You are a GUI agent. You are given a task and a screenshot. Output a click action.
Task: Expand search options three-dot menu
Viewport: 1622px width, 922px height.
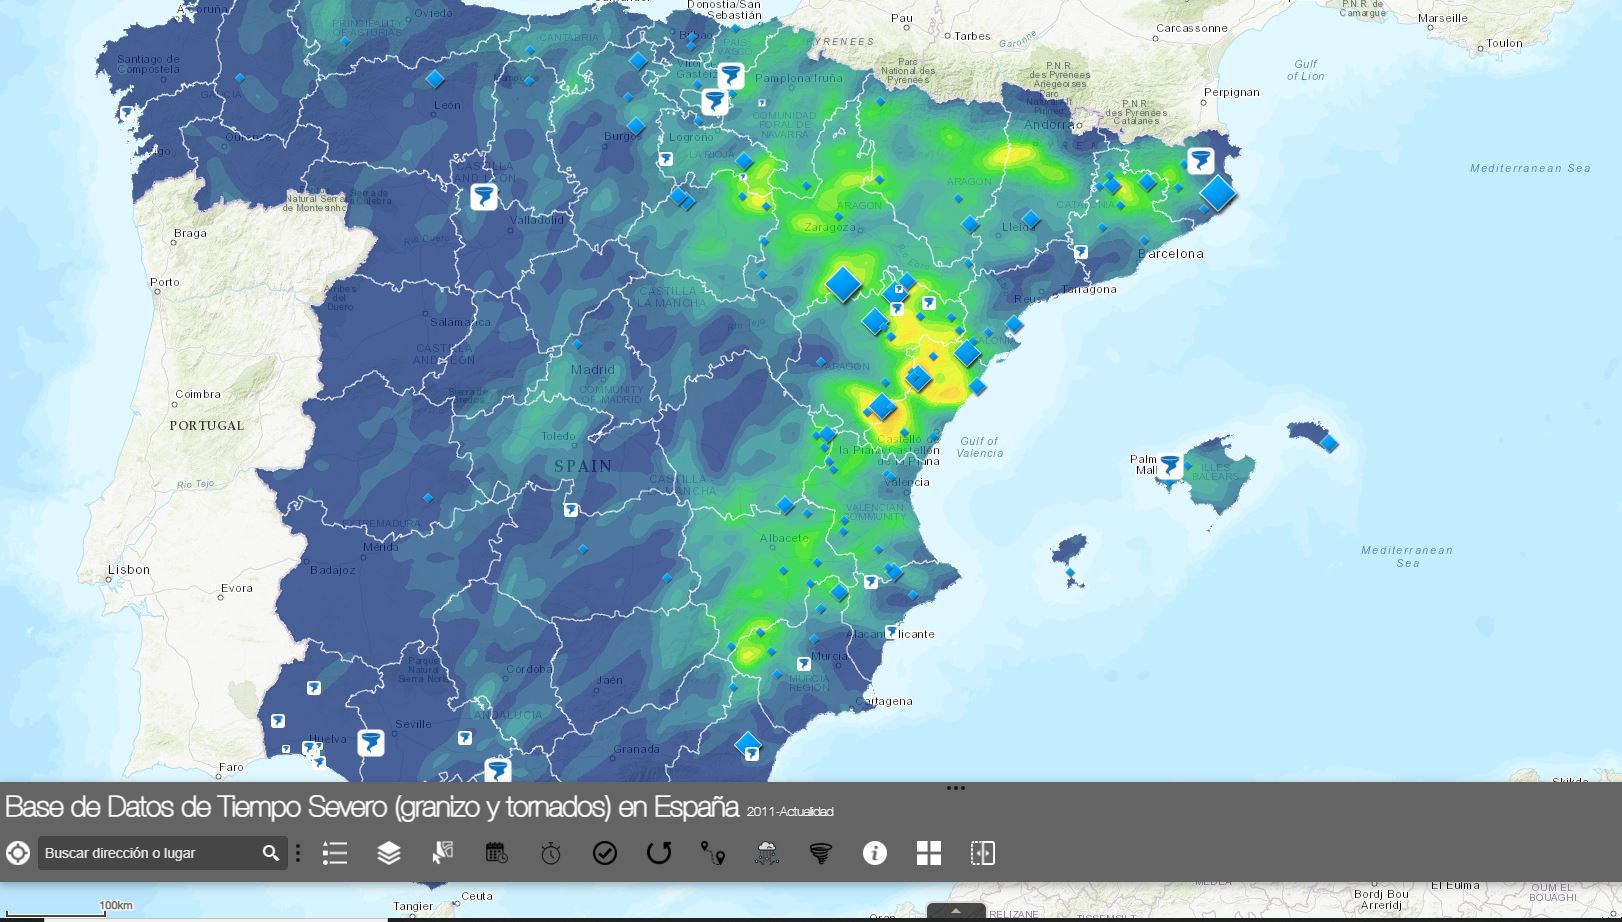(298, 853)
